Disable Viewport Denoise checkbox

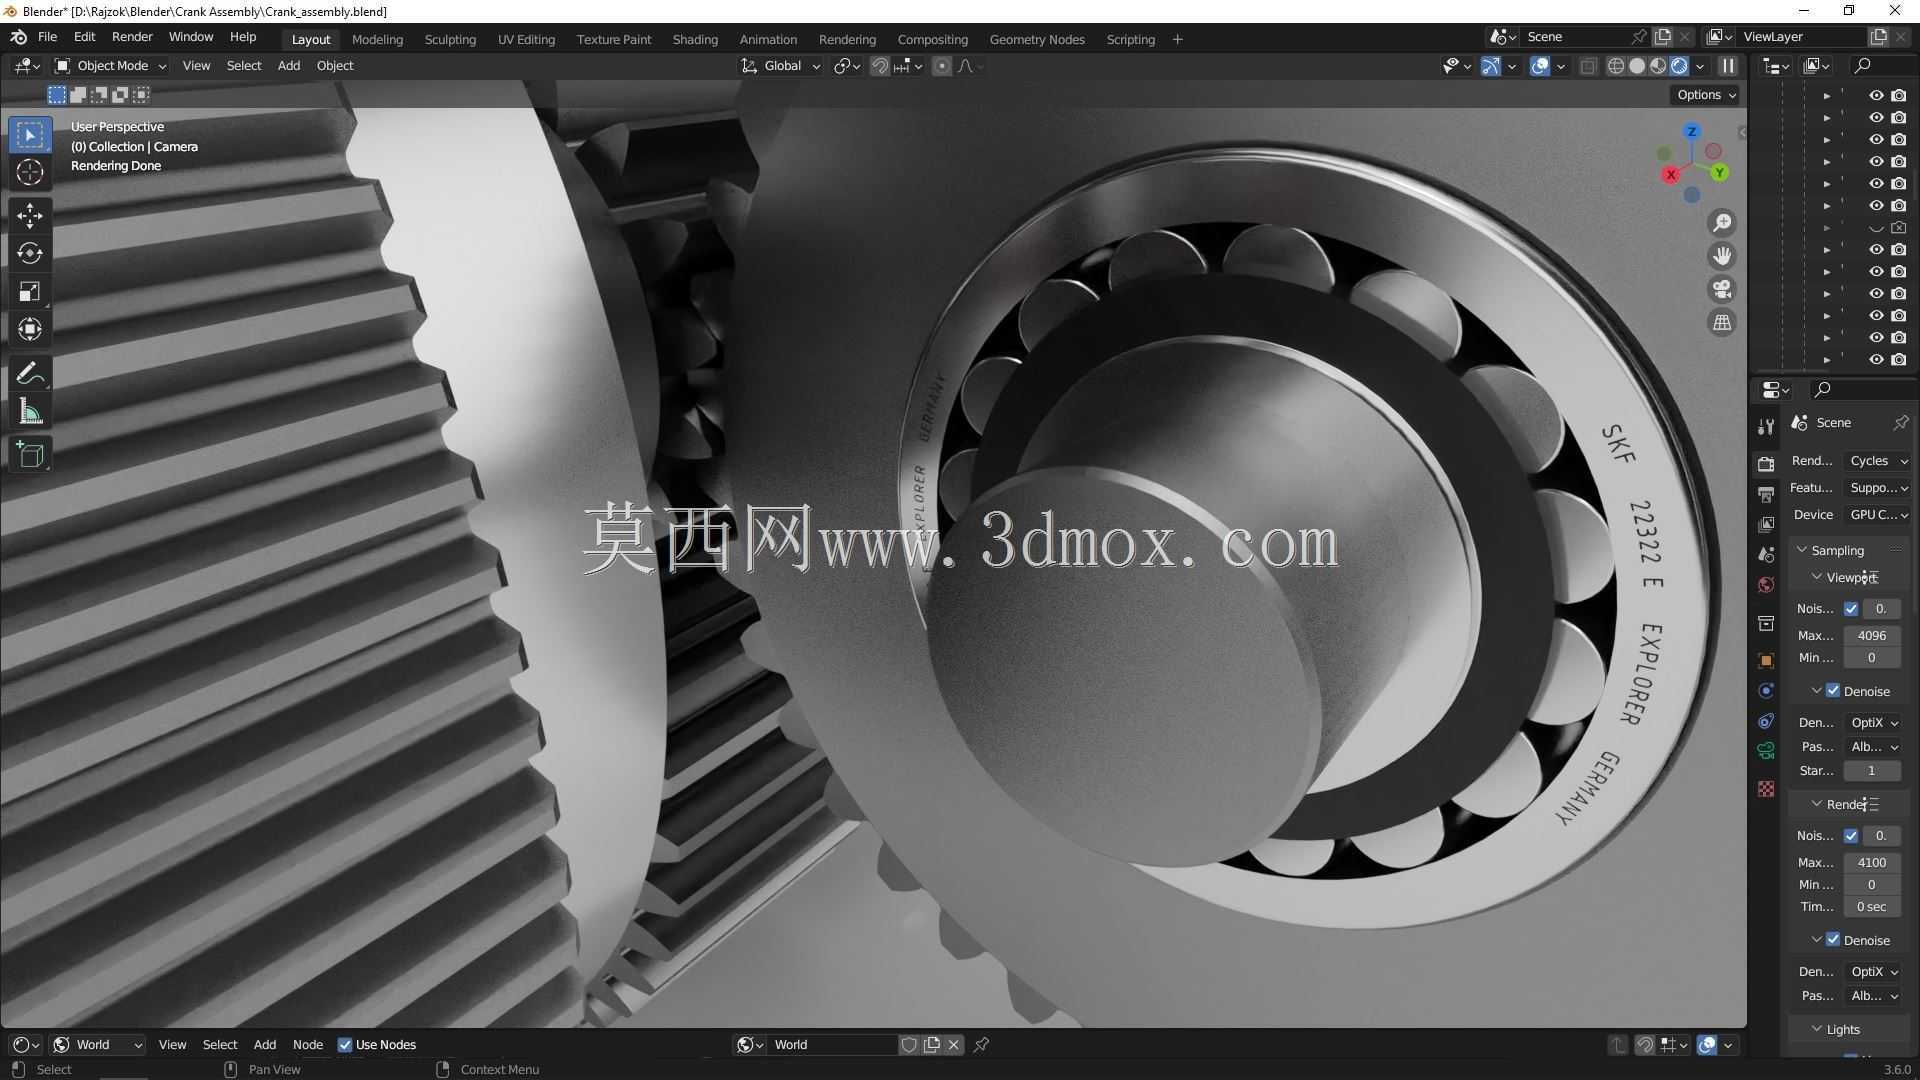click(1833, 691)
